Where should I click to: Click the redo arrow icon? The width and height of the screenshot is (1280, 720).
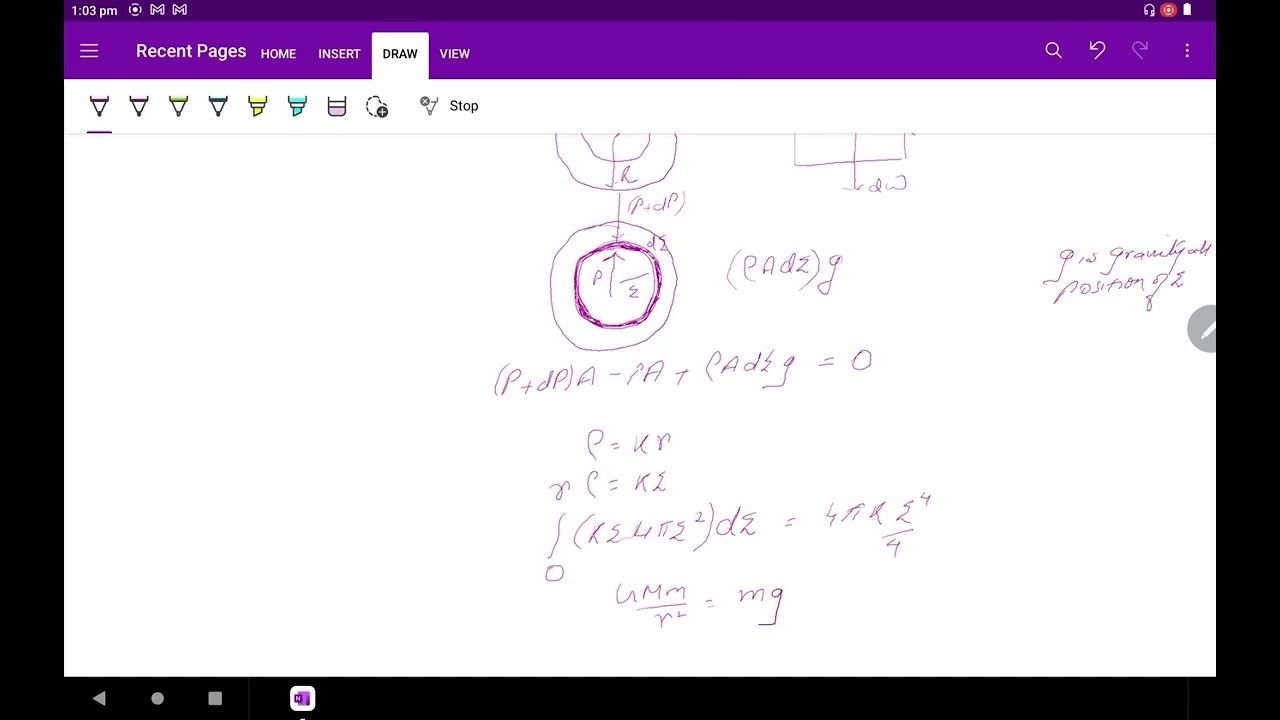tap(1140, 50)
